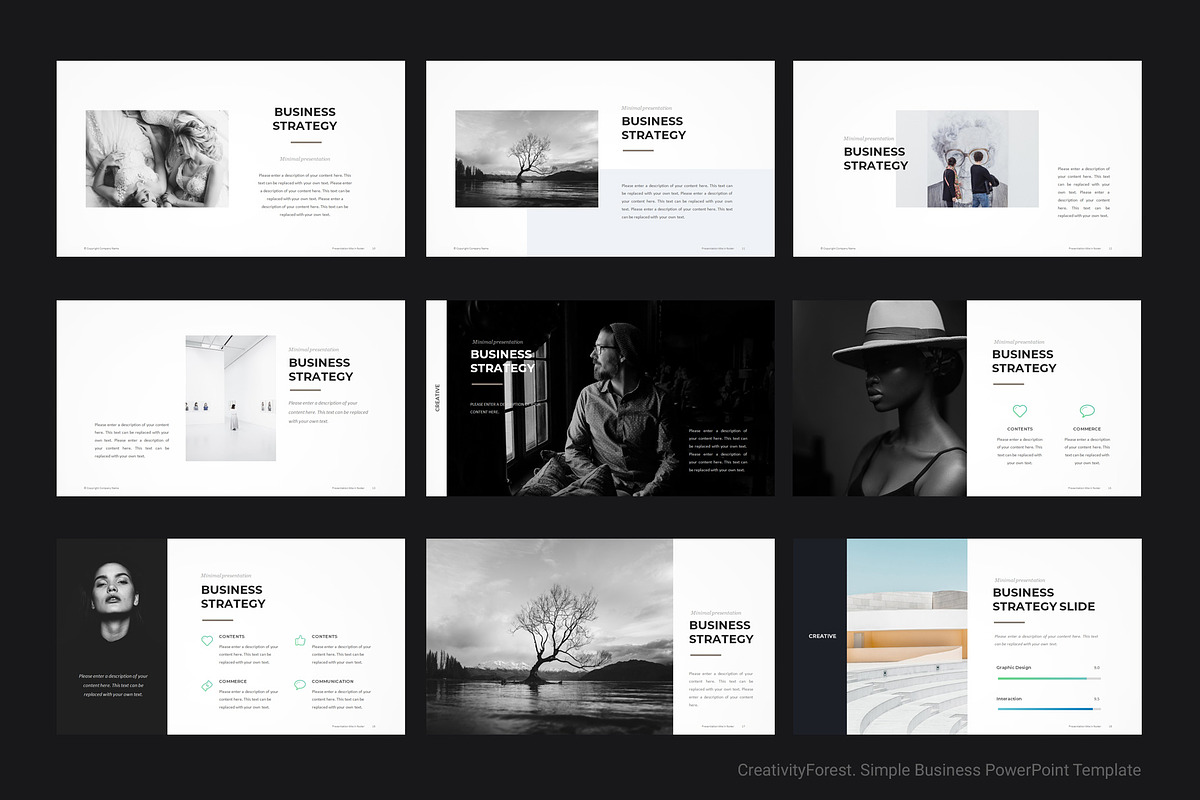Open the large lone tree lake photo slide
The width and height of the screenshot is (1200, 800).
point(600,637)
